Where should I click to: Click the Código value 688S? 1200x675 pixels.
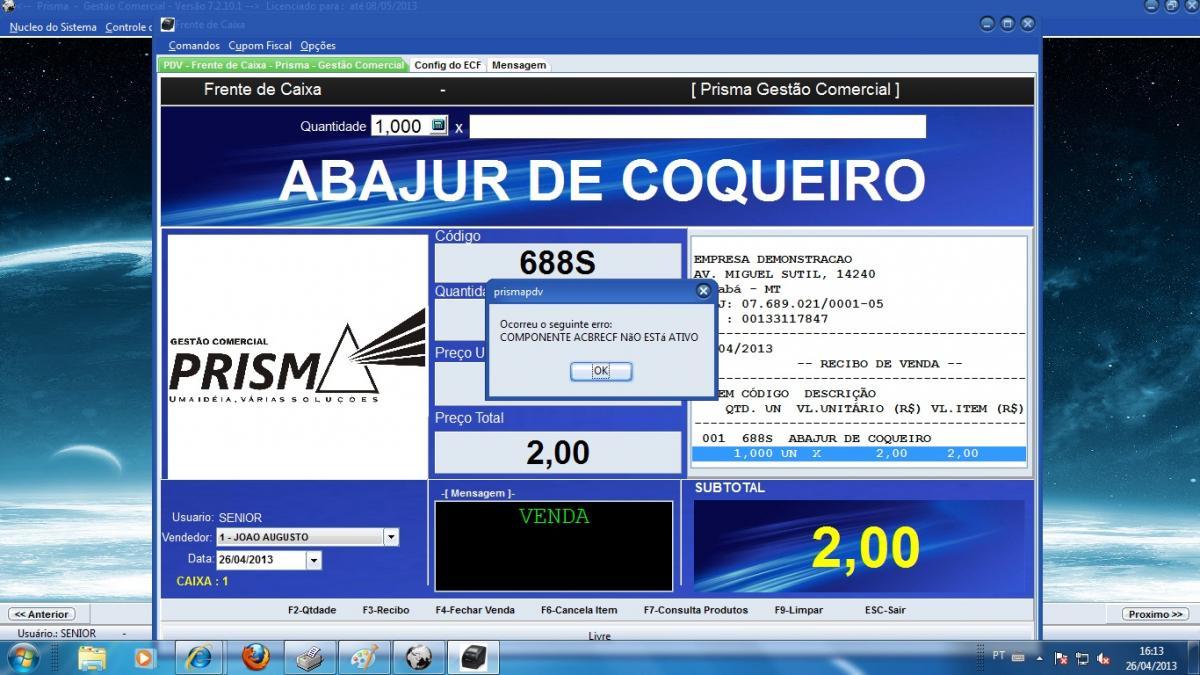[558, 263]
